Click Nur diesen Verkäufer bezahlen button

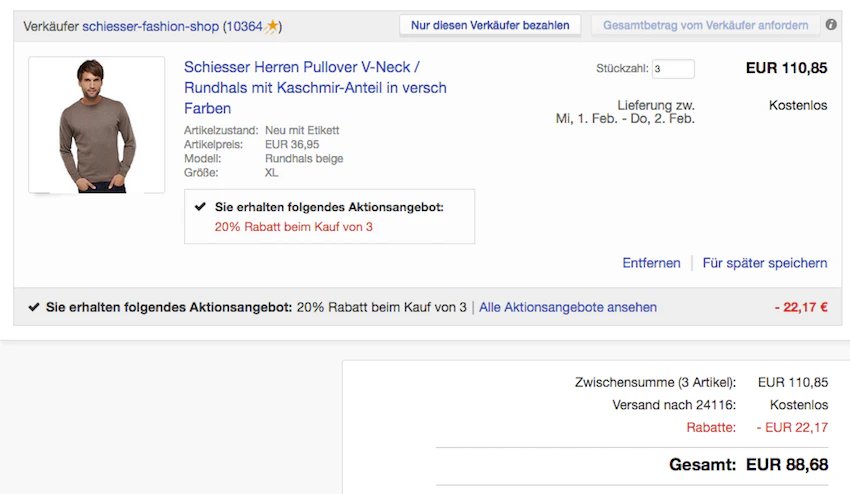(x=490, y=25)
